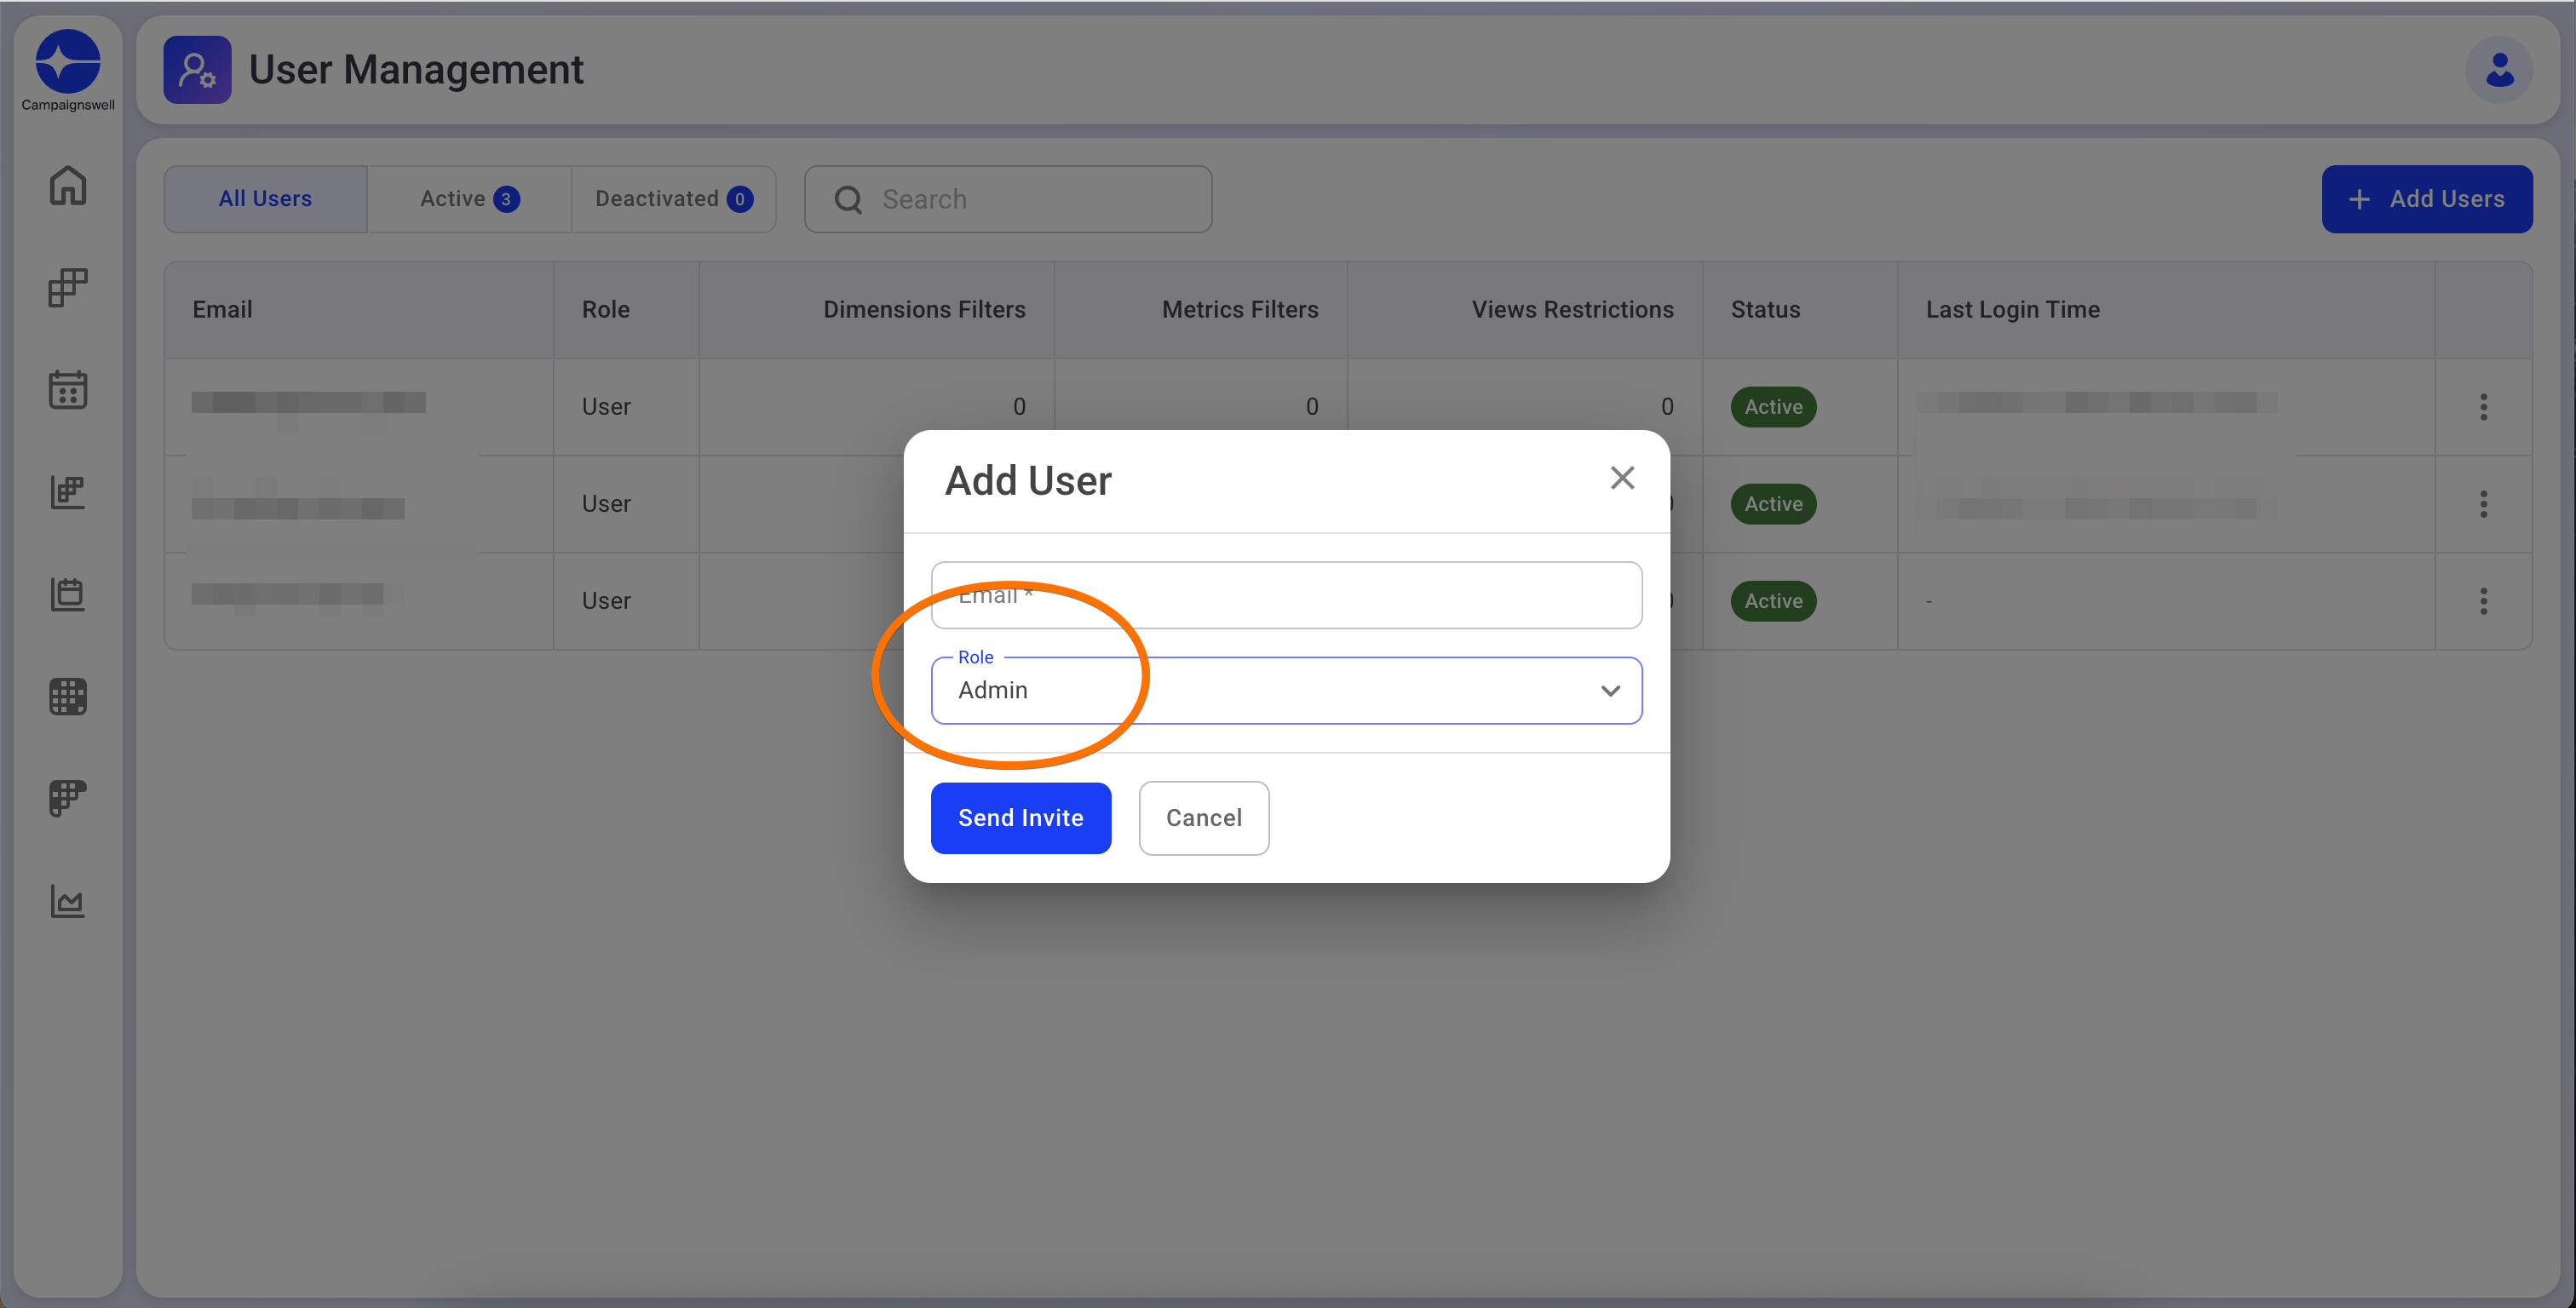Open first user row's three-dot menu
2576x1308 pixels.
2483,407
